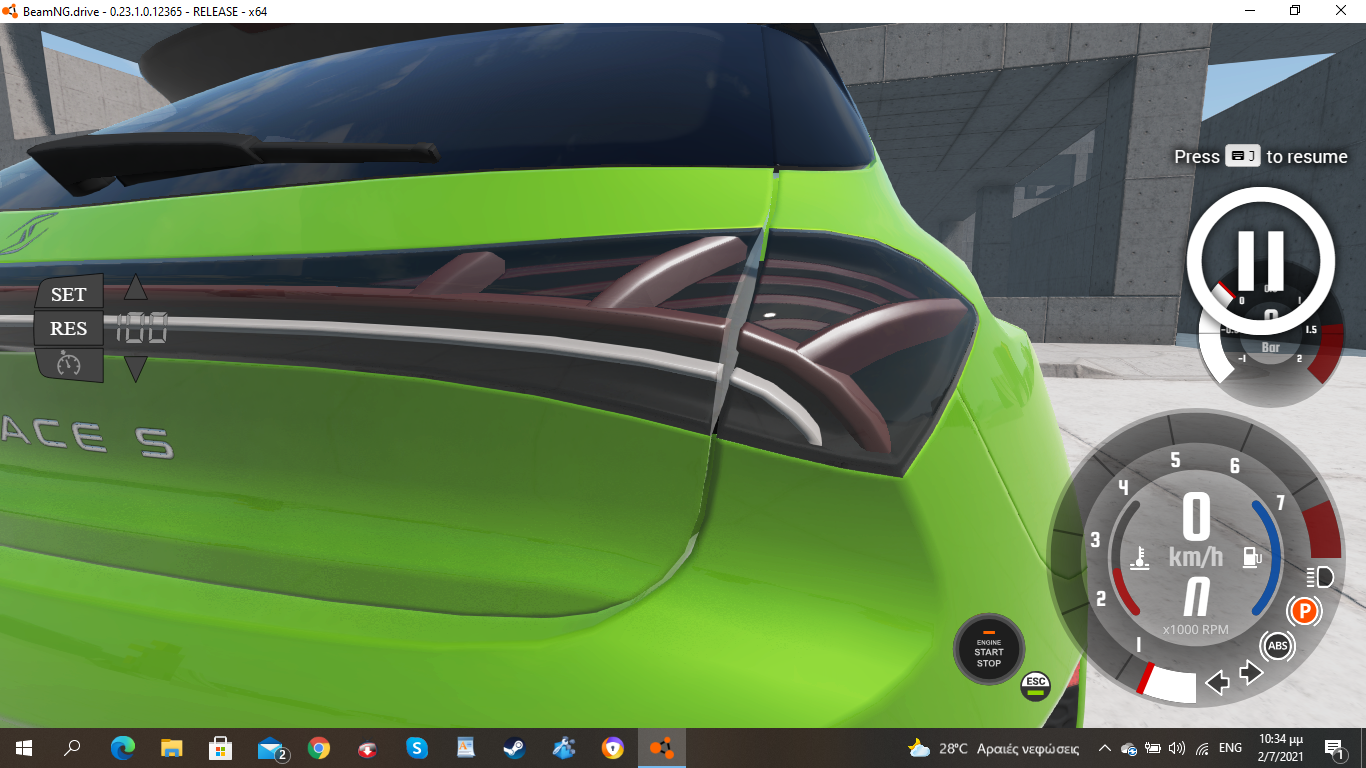Screen dimensions: 1366x768
Task: Open File Explorer from taskbar
Action: (172, 747)
